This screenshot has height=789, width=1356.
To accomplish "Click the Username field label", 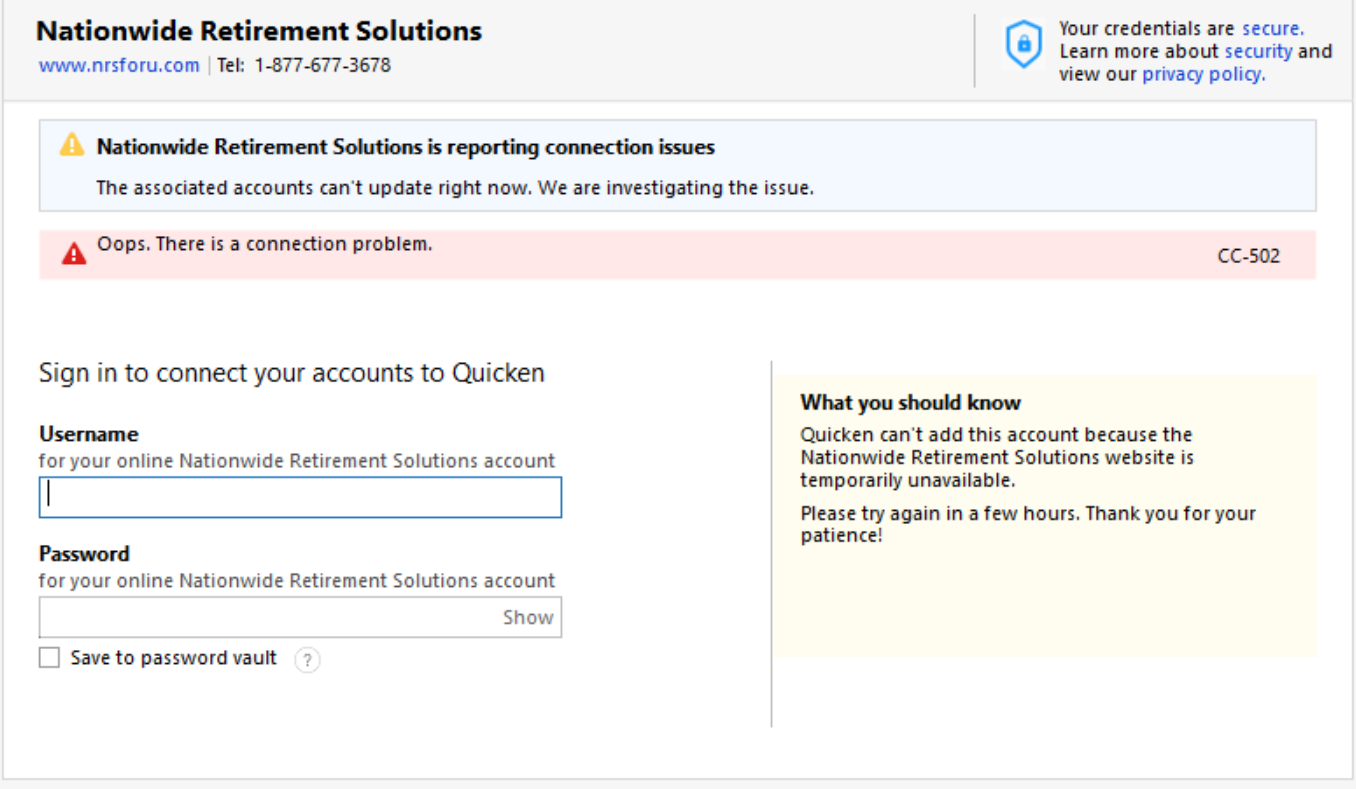I will coord(89,434).
